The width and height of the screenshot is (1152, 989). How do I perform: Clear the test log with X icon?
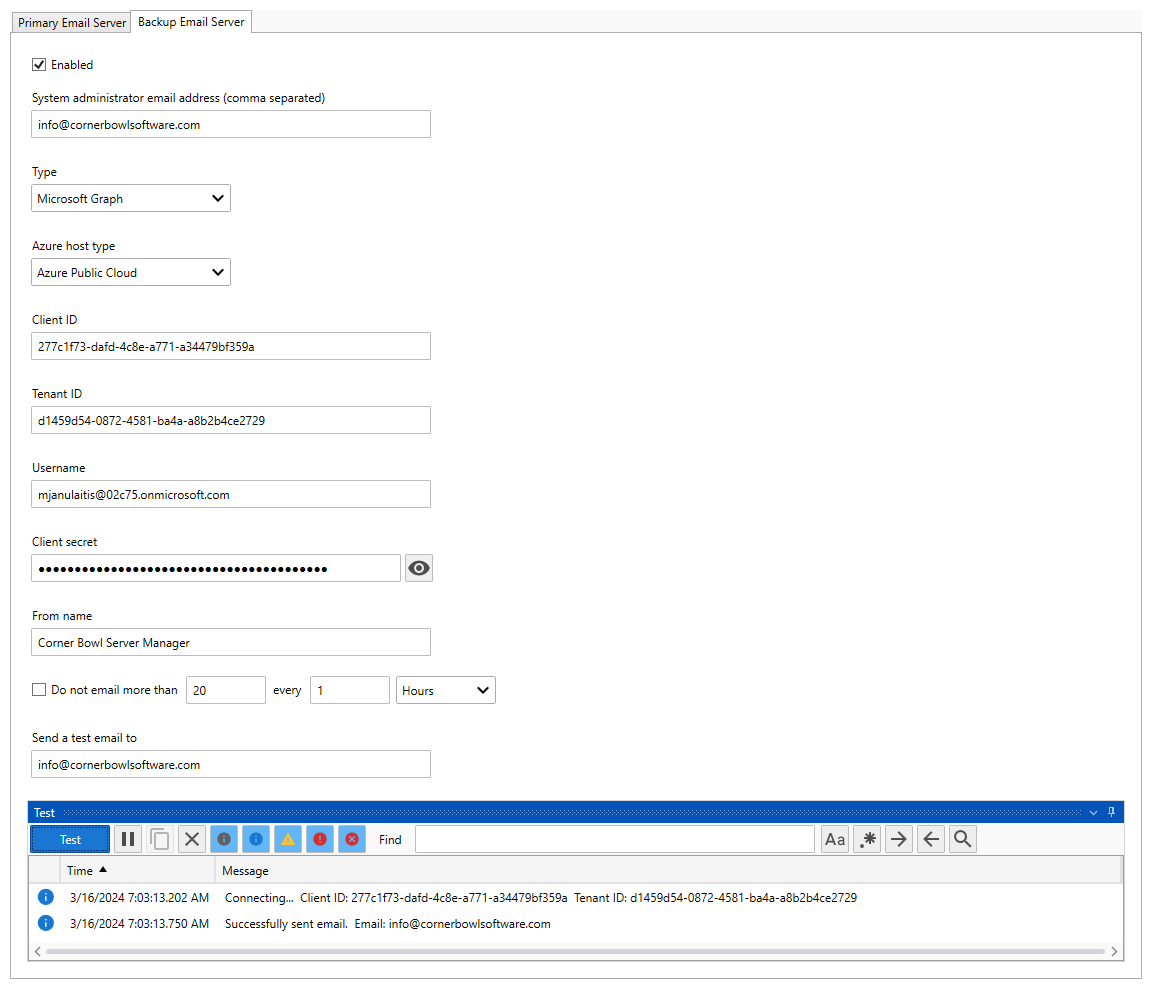pyautogui.click(x=192, y=839)
